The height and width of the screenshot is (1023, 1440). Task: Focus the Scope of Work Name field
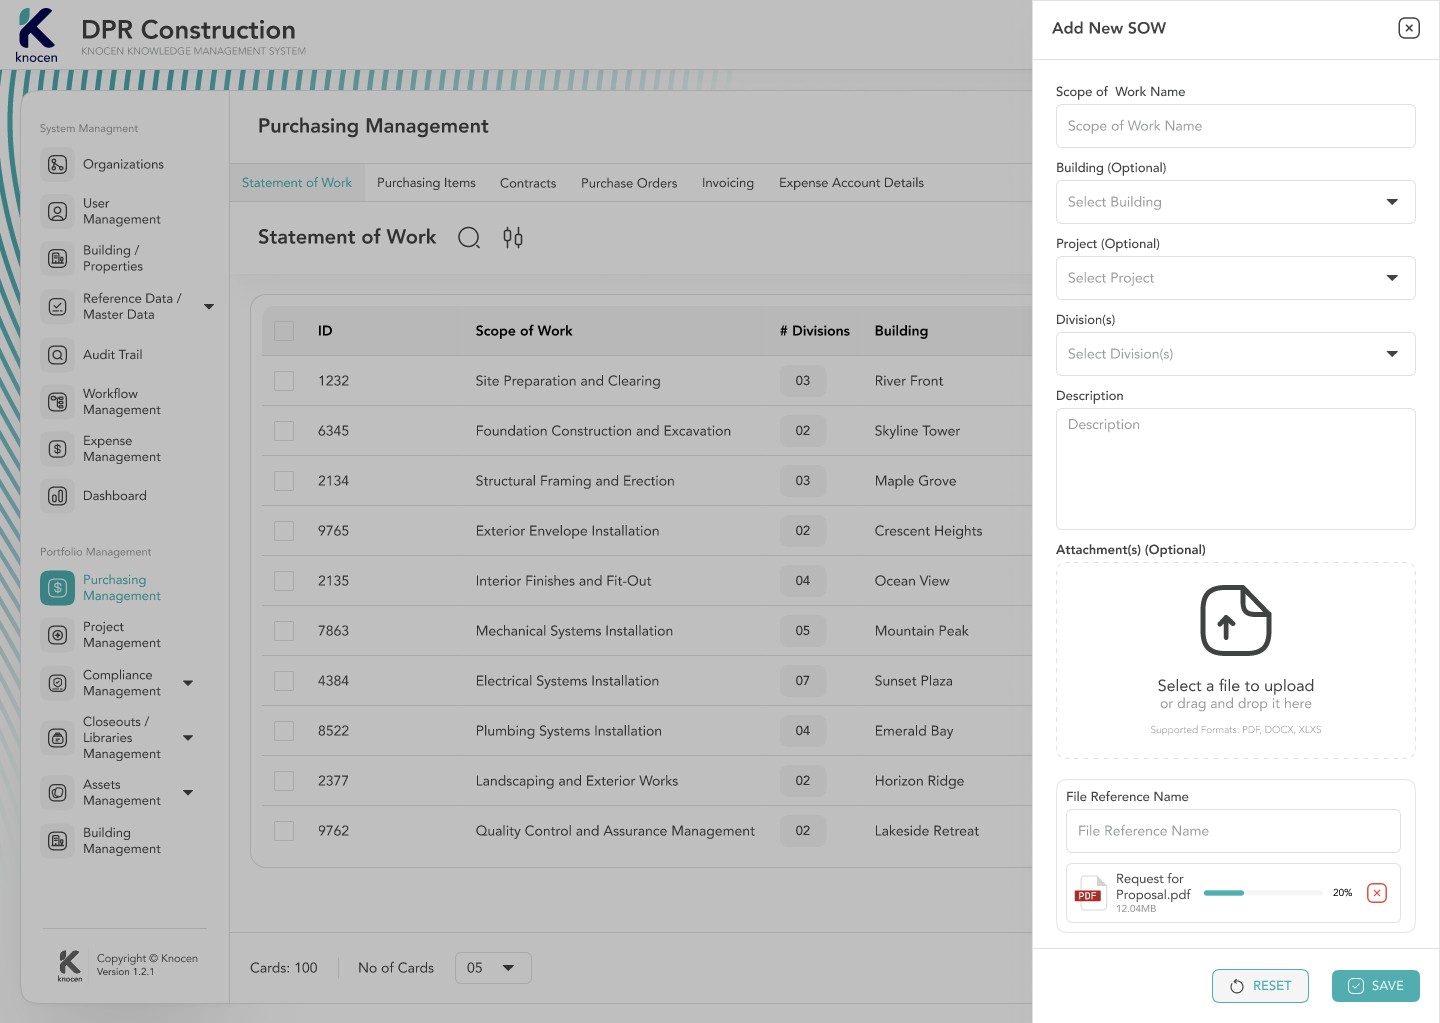coord(1235,126)
